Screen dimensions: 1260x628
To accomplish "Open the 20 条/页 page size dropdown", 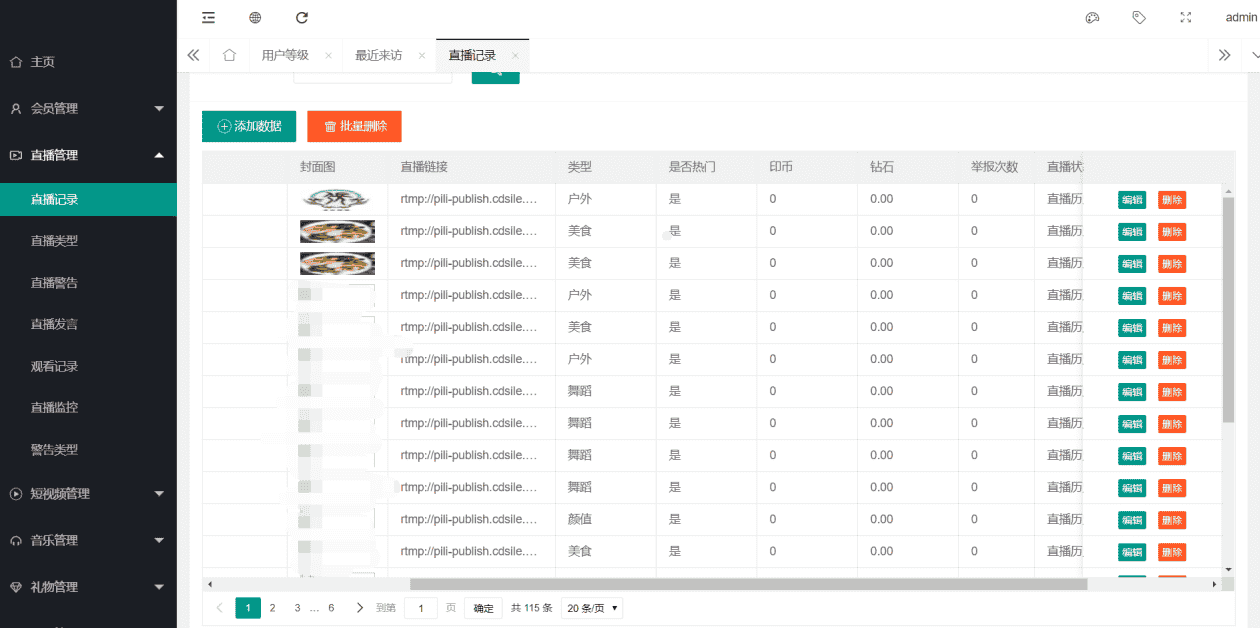I will pos(592,608).
